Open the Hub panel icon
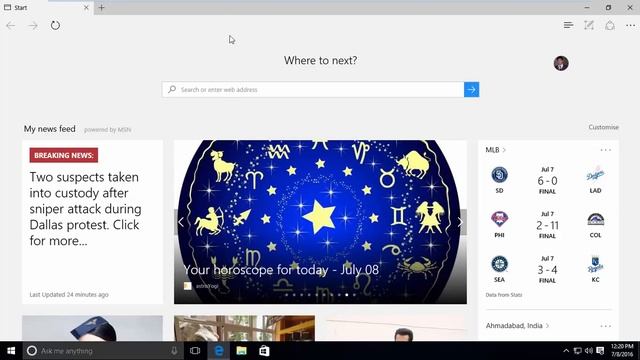The image size is (640, 360). pyautogui.click(x=568, y=25)
